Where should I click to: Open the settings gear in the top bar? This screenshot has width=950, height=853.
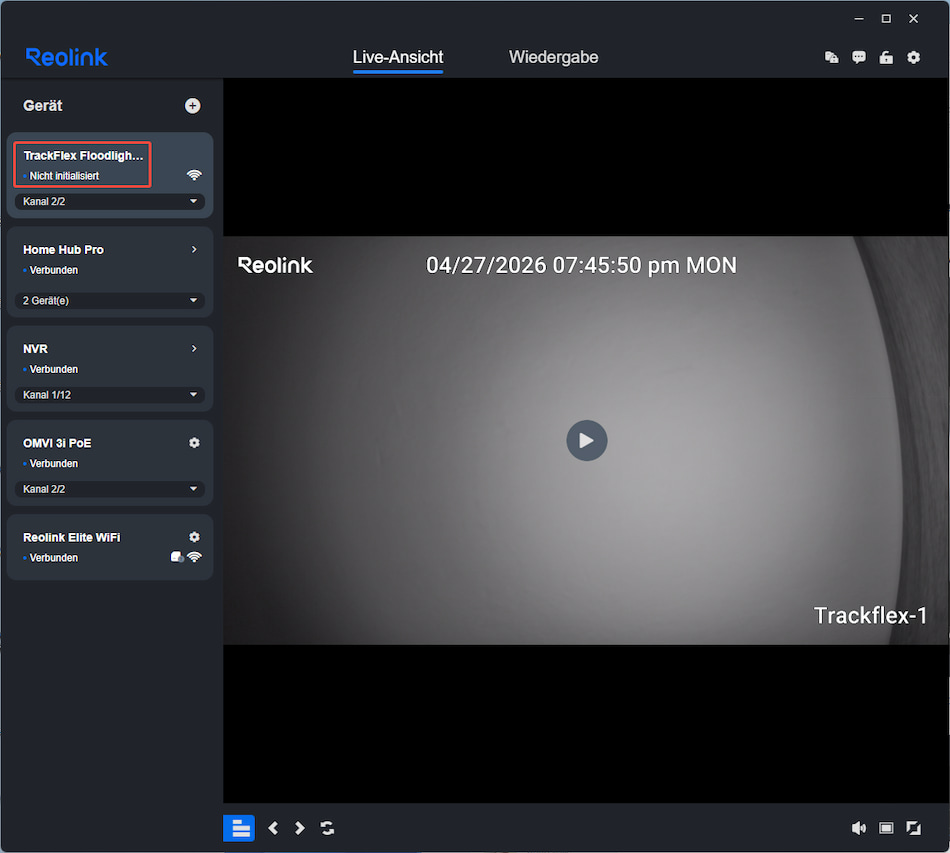913,58
